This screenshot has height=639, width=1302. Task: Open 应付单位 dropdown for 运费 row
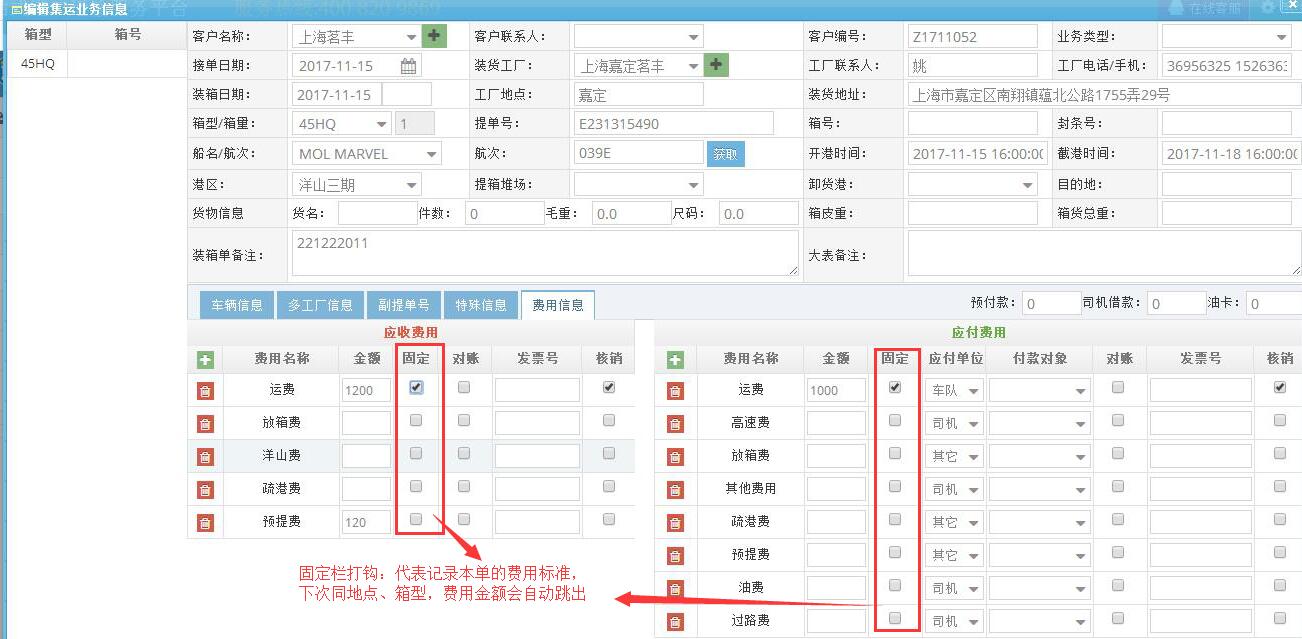pyautogui.click(x=955, y=391)
